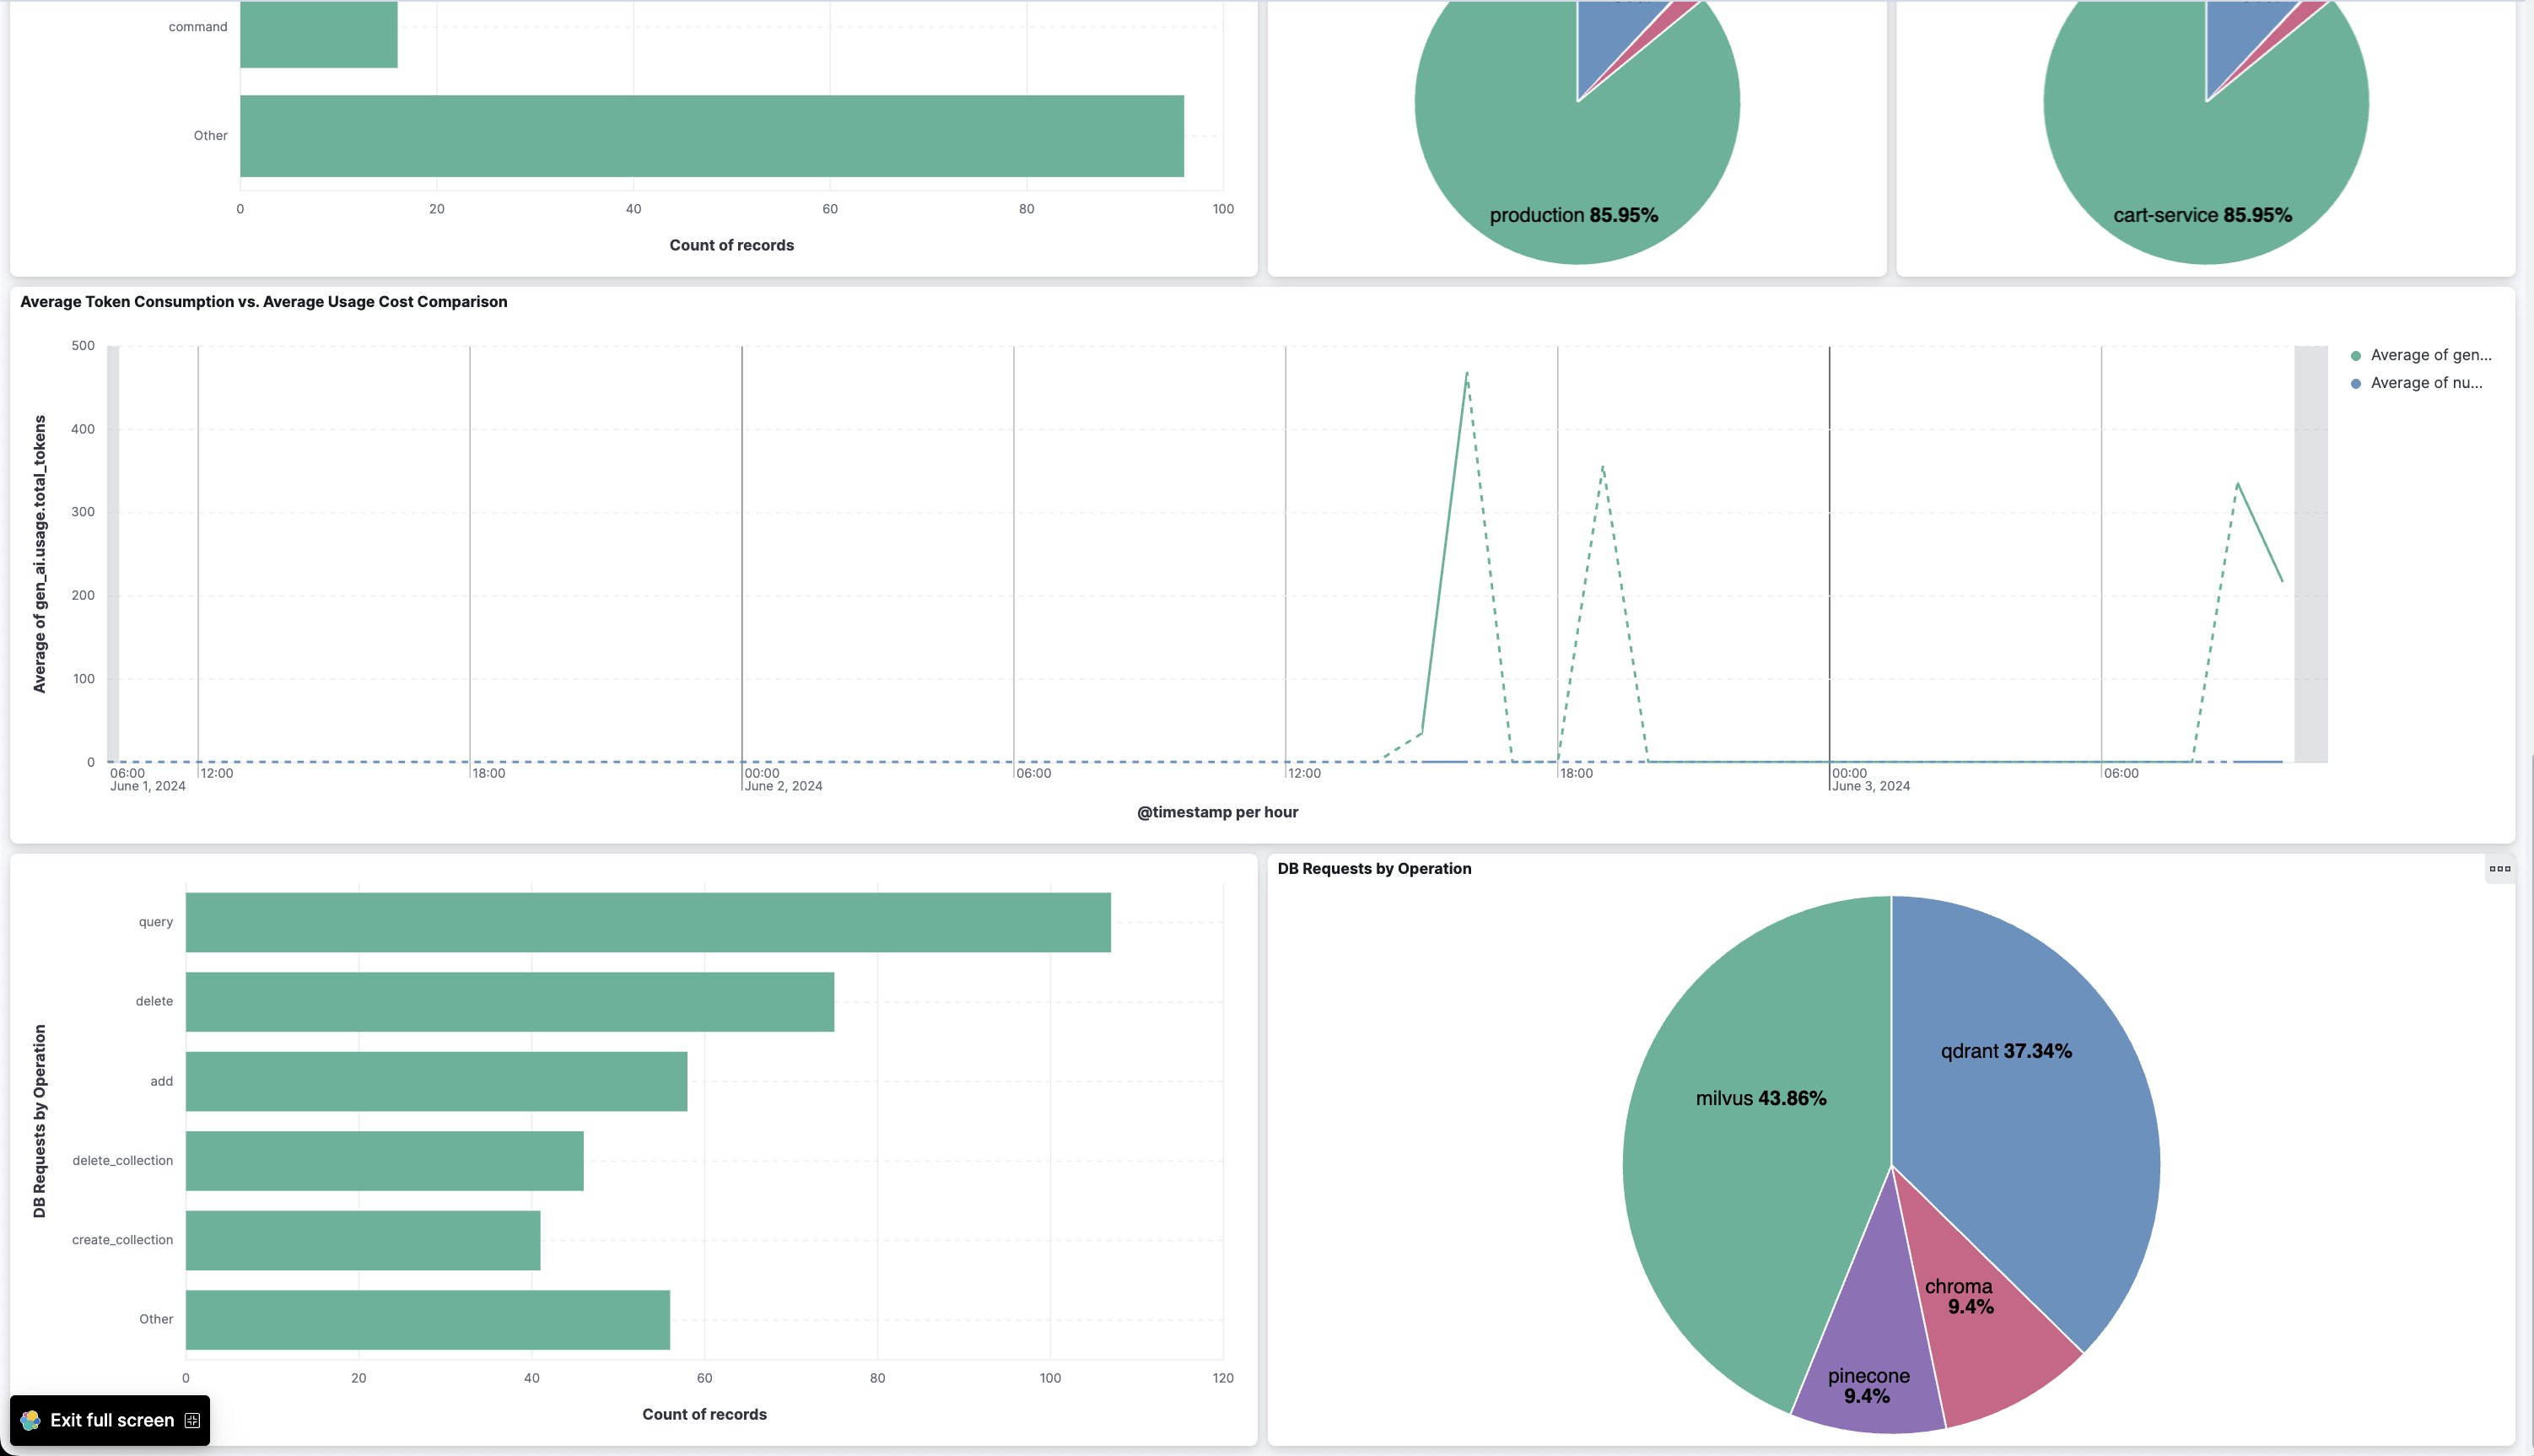This screenshot has height=1456, width=2534.
Task: Open panel options for DB Requests pie
Action: (2500, 868)
